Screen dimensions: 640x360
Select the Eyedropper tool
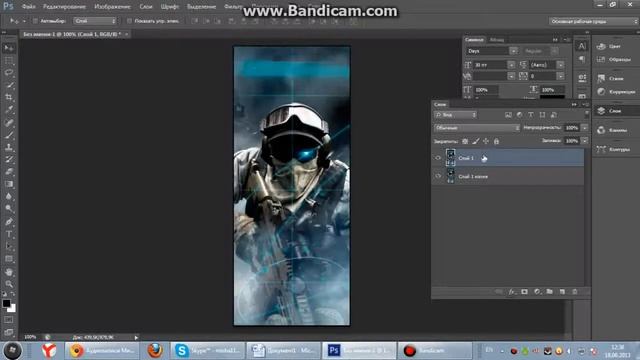(x=9, y=110)
